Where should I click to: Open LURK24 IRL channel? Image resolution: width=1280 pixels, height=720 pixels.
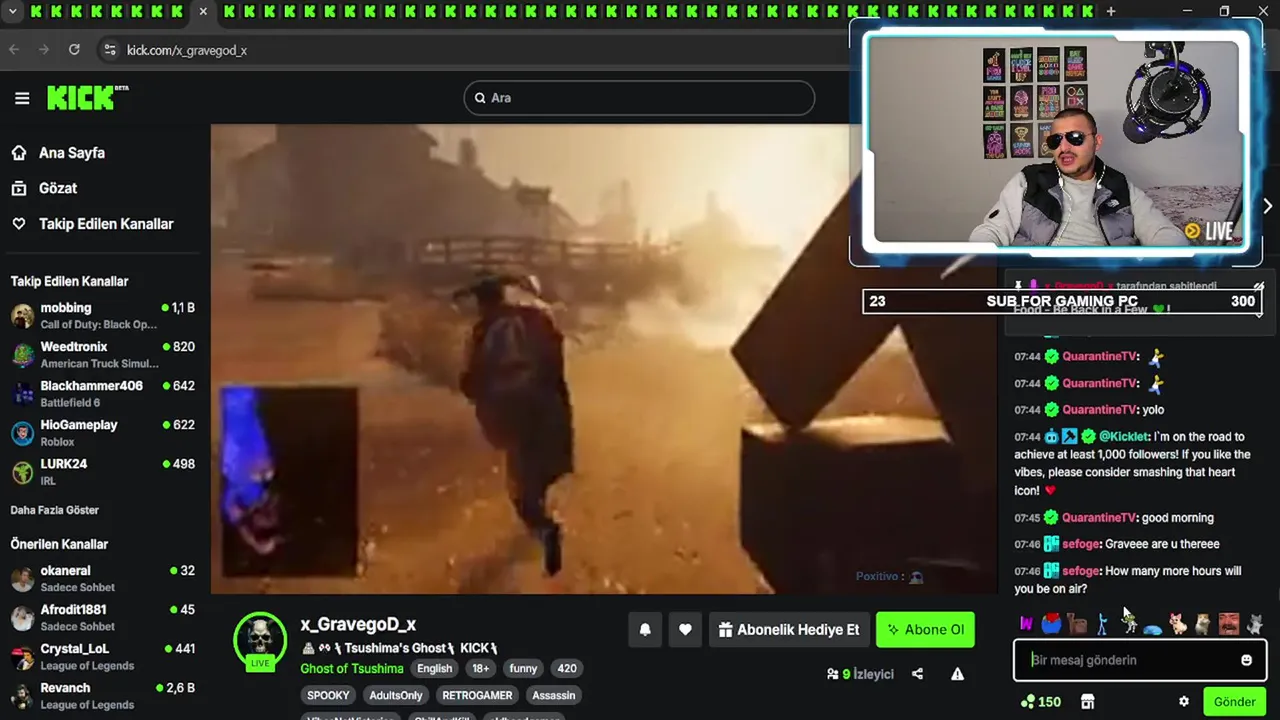[x=102, y=471]
